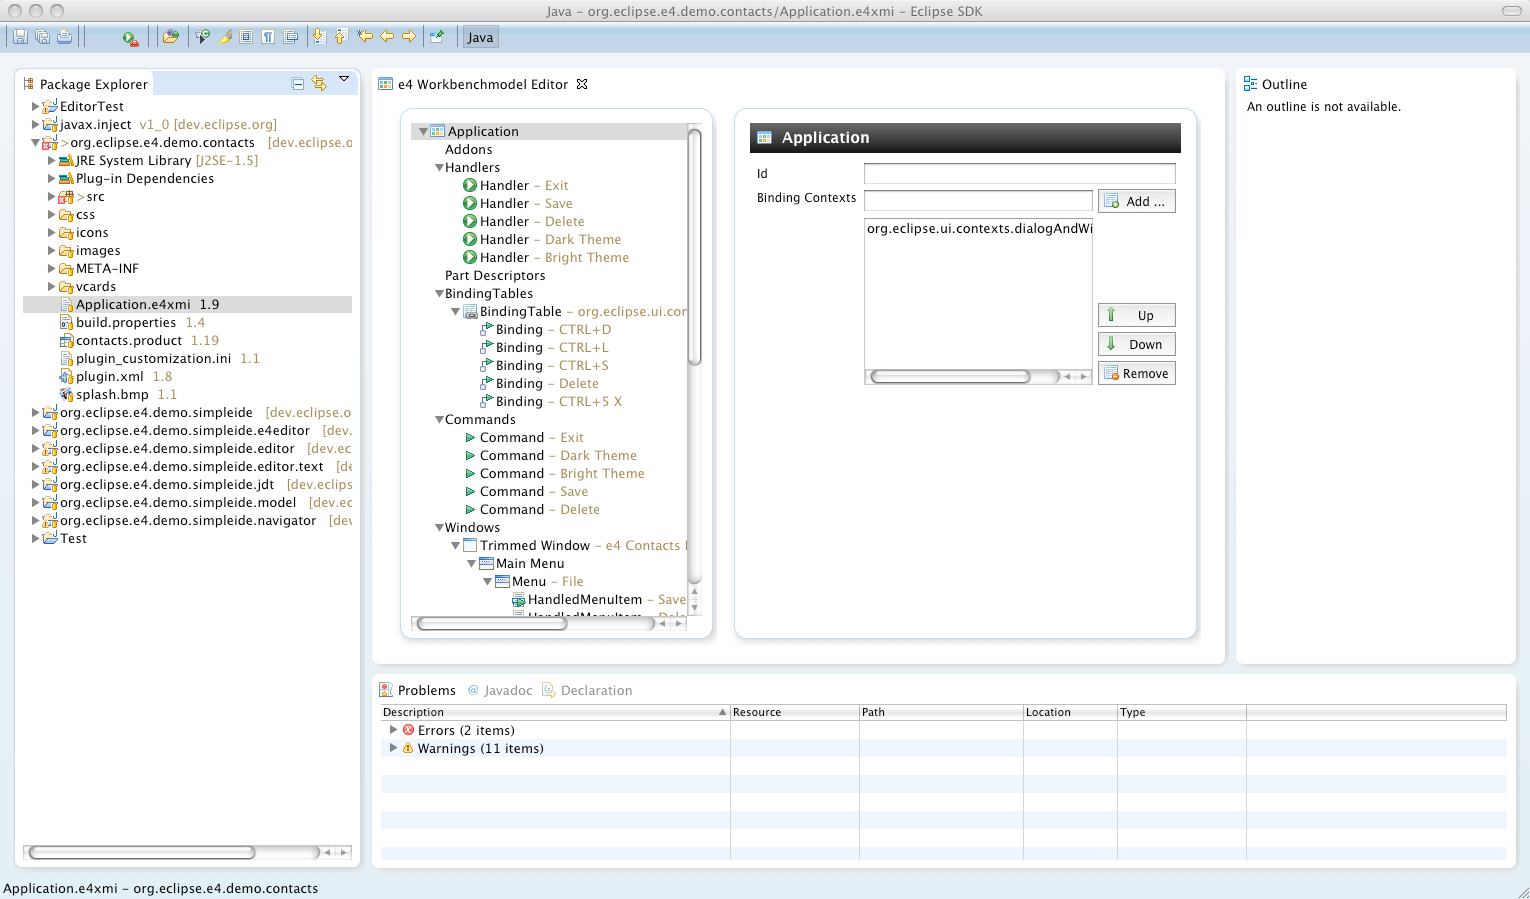1530x899 pixels.
Task: Go to Last Edit Location icon
Action: click(x=365, y=37)
